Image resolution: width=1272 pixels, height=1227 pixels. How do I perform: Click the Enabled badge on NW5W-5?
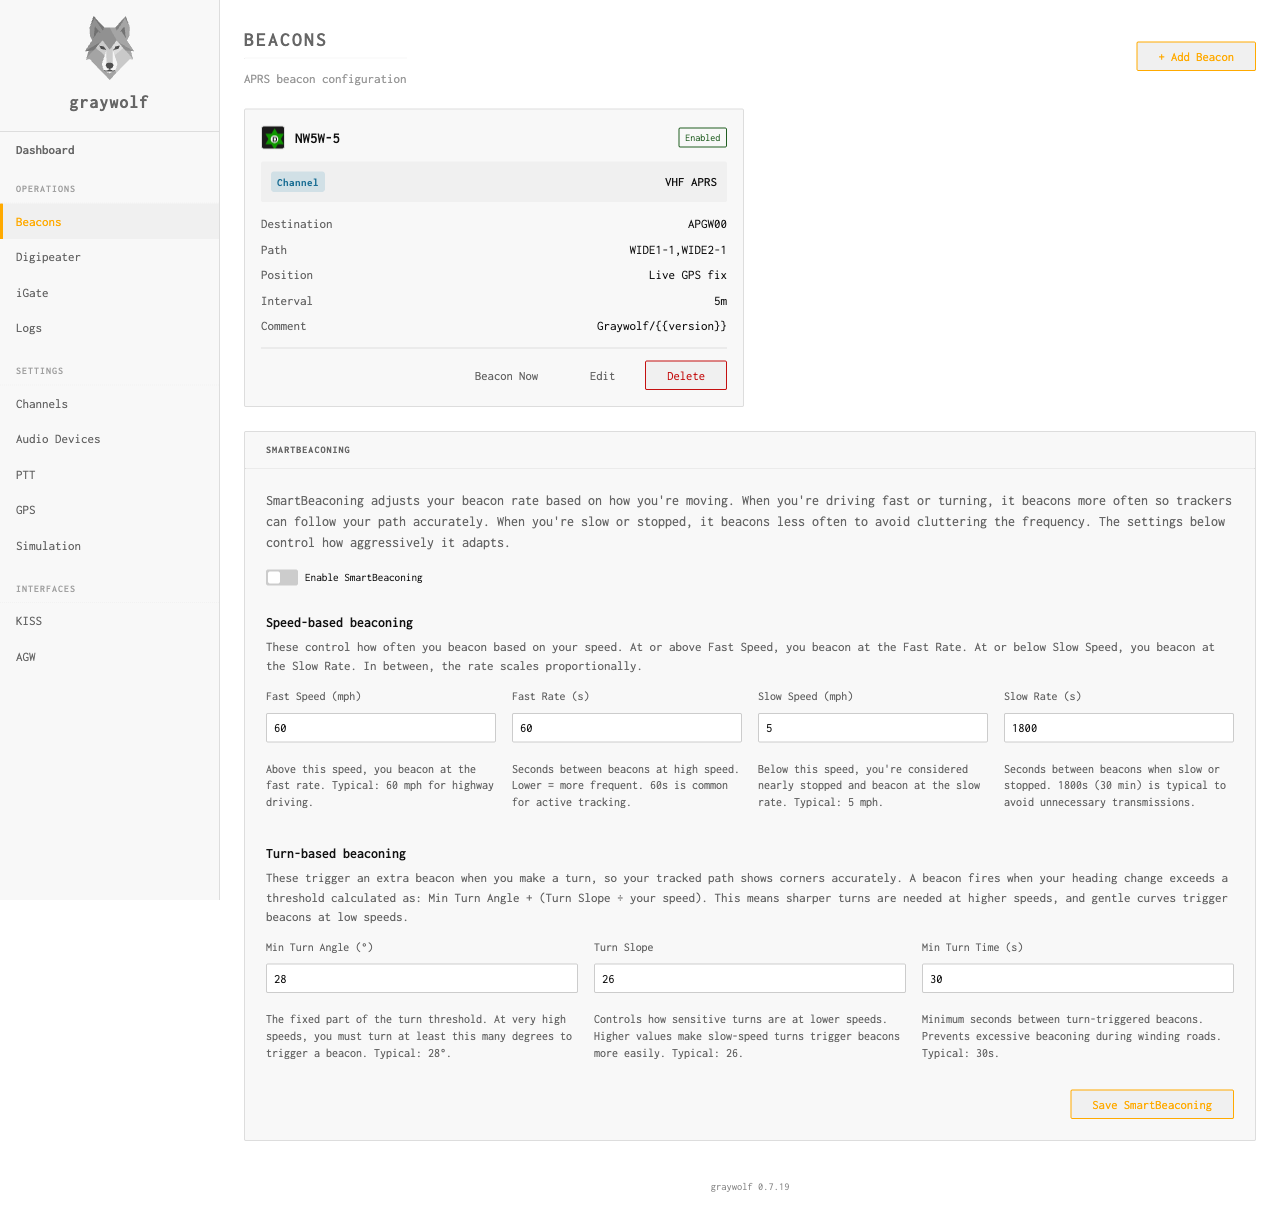(x=702, y=137)
